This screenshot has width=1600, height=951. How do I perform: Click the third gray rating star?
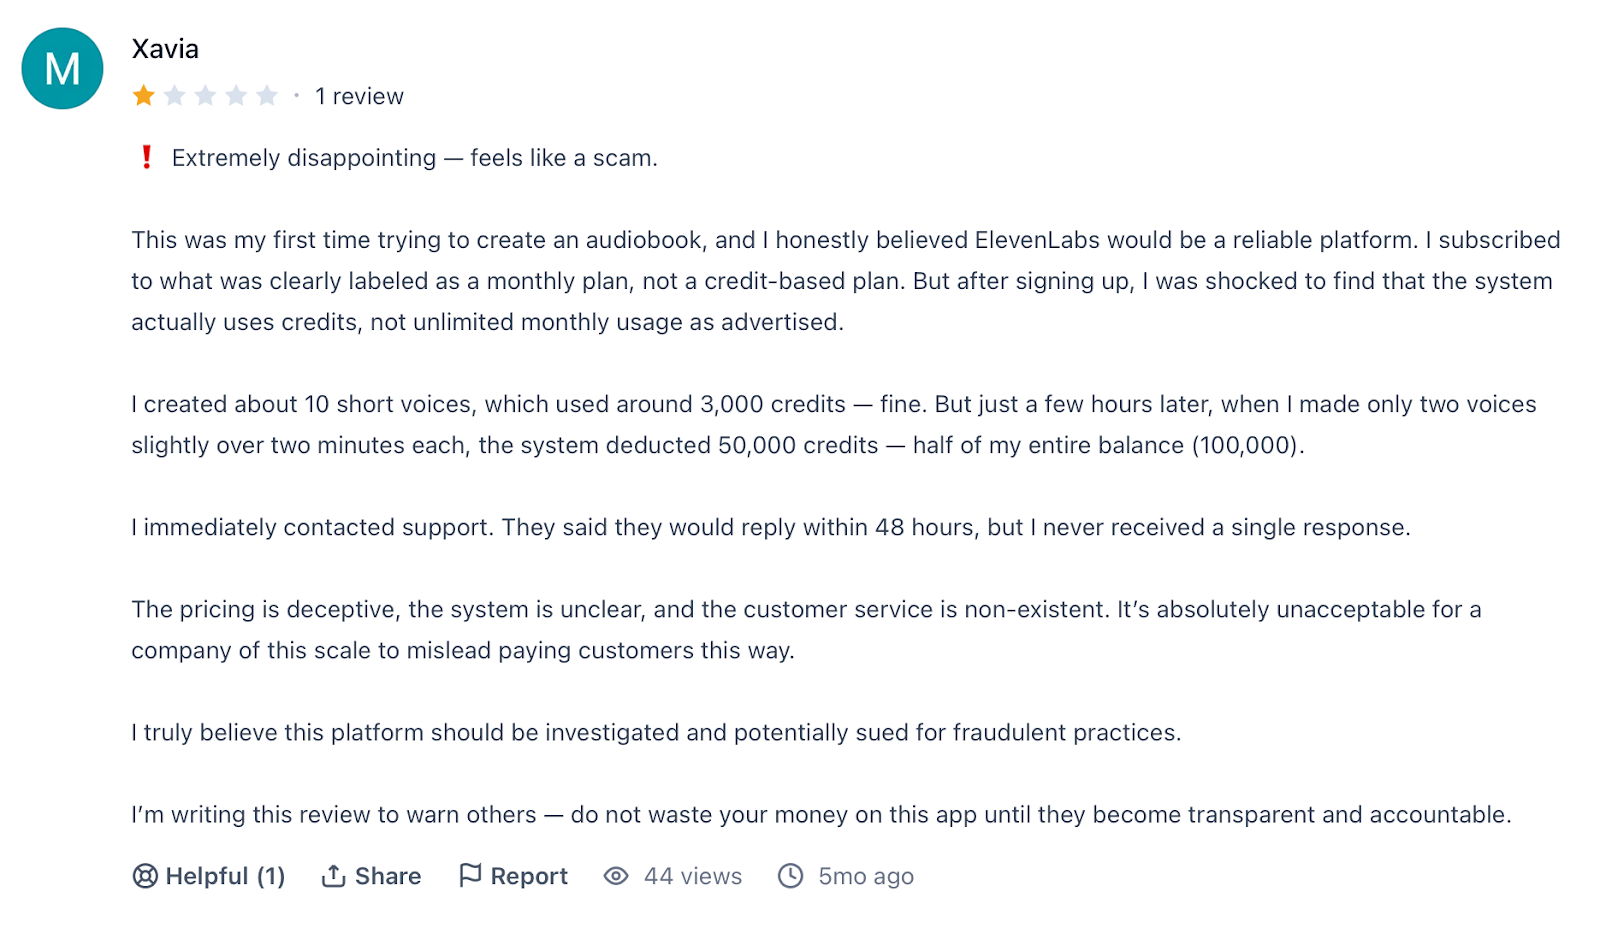206,96
